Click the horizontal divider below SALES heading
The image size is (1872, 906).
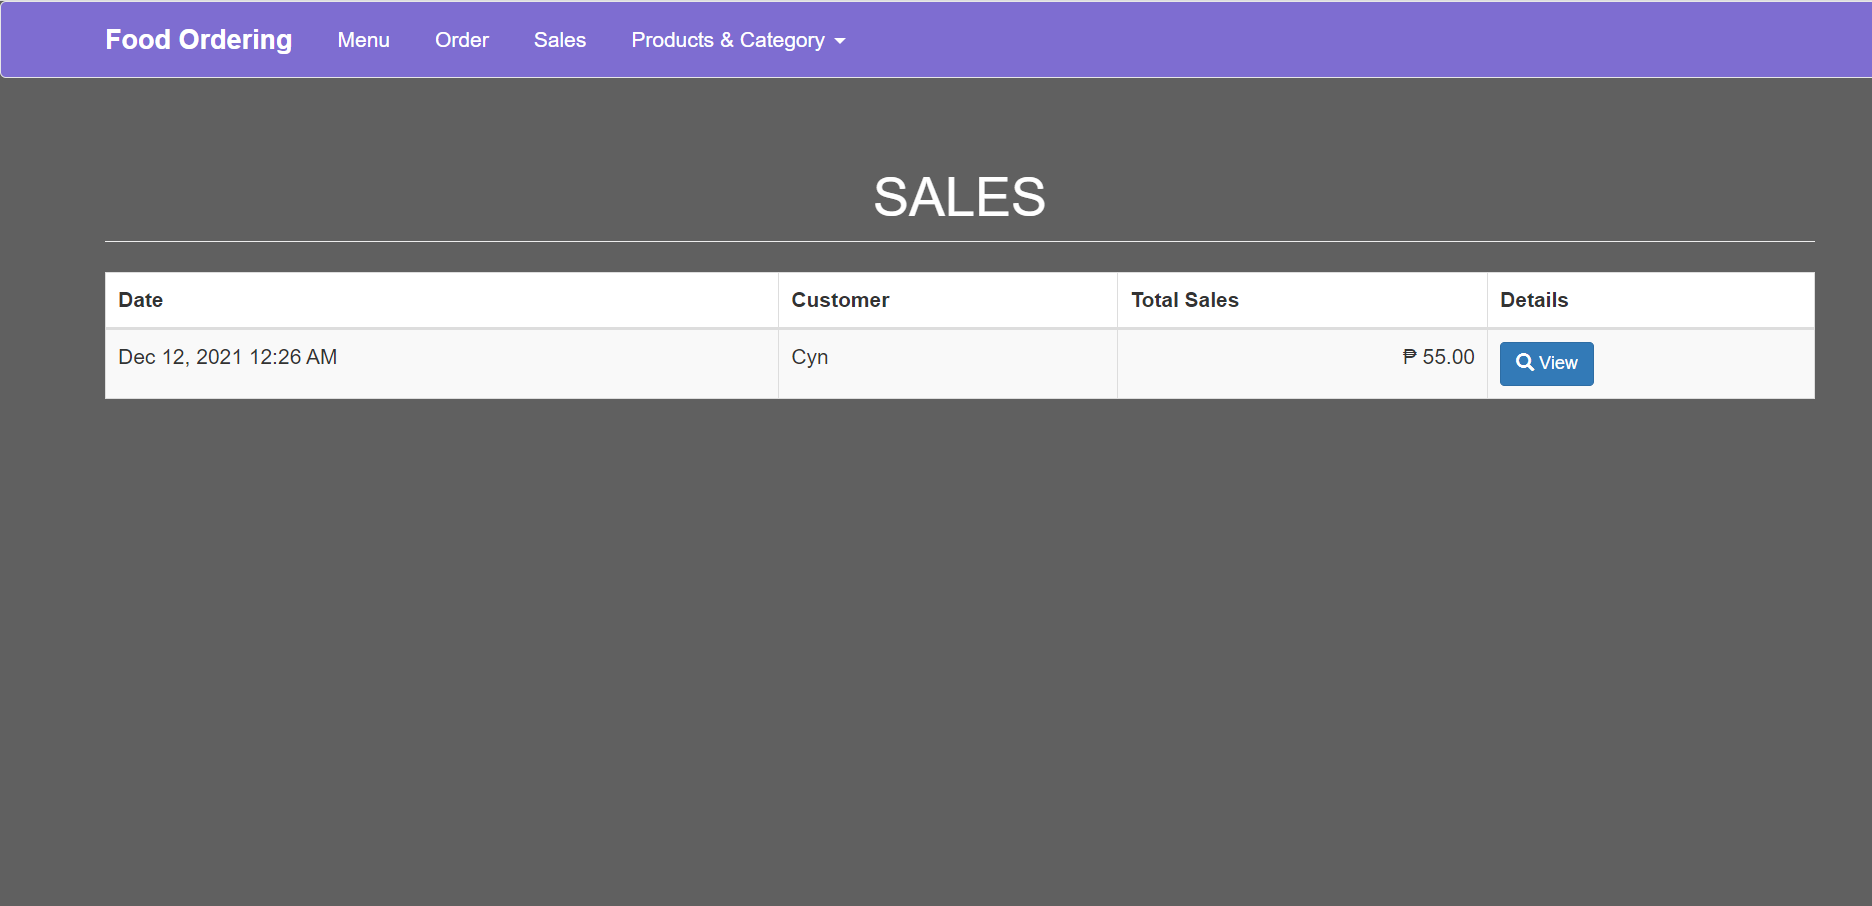[x=959, y=241]
